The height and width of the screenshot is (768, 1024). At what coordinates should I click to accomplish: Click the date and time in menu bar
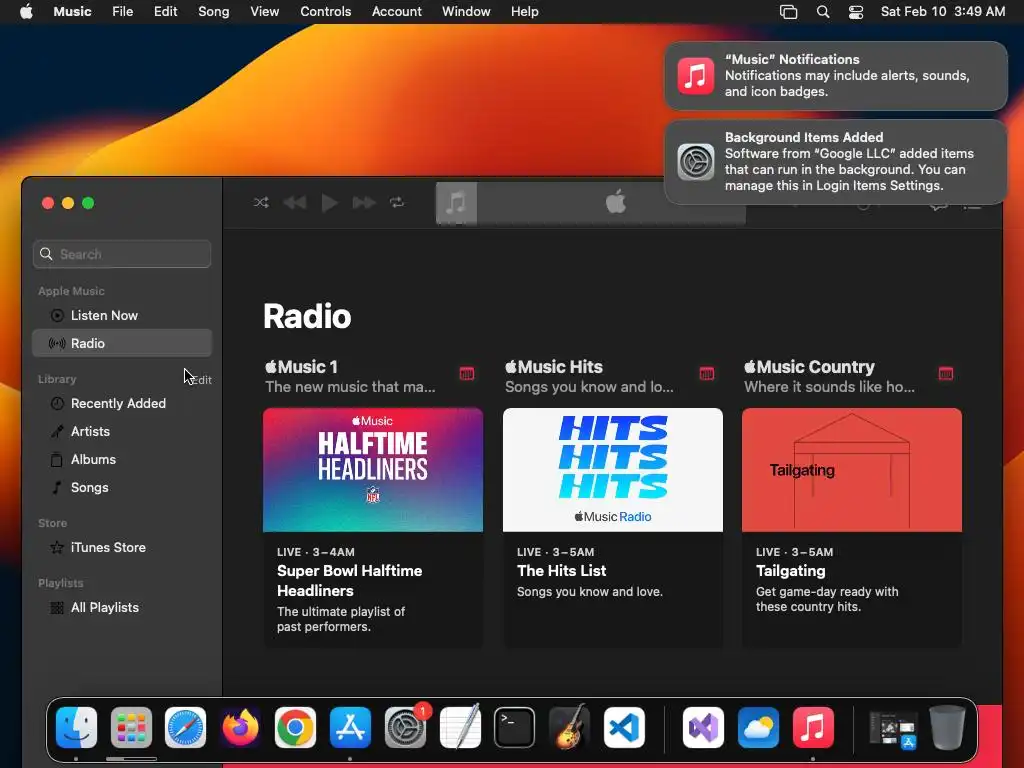(x=943, y=12)
